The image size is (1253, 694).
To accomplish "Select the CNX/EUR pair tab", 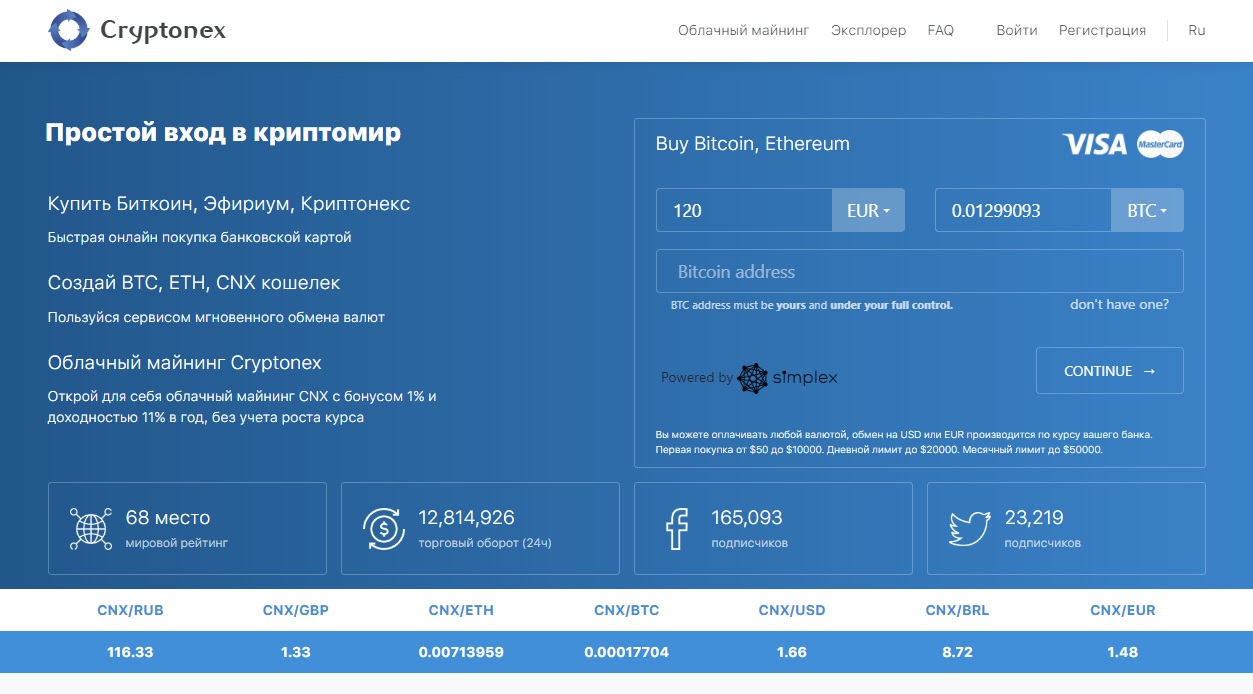I will (x=1122, y=610).
